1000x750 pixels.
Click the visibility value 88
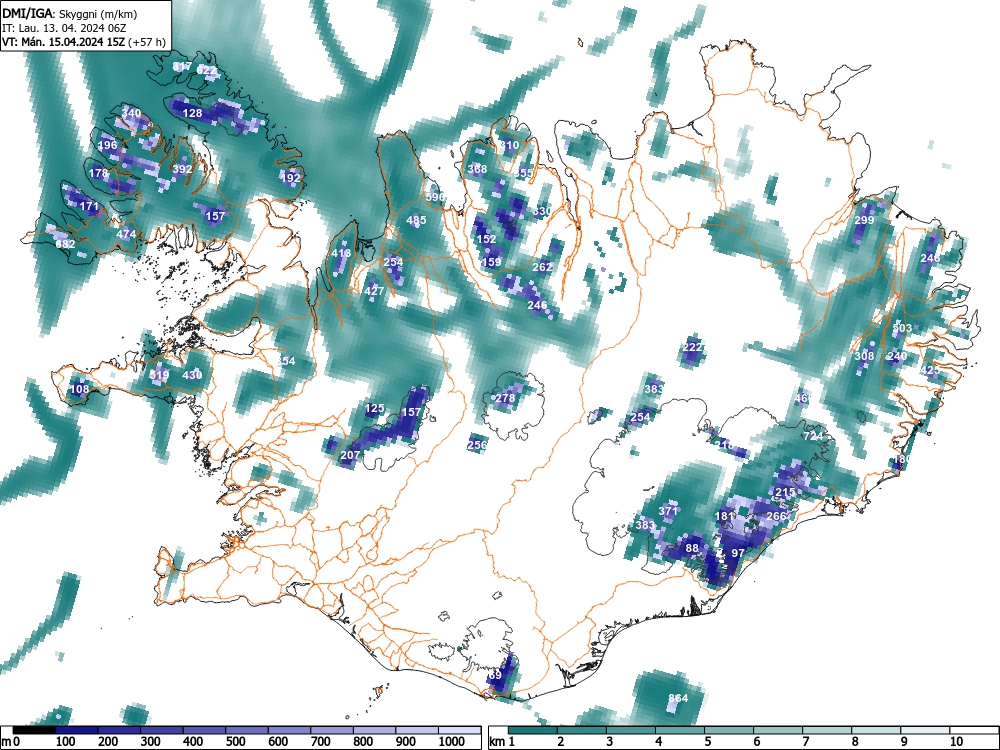click(692, 548)
